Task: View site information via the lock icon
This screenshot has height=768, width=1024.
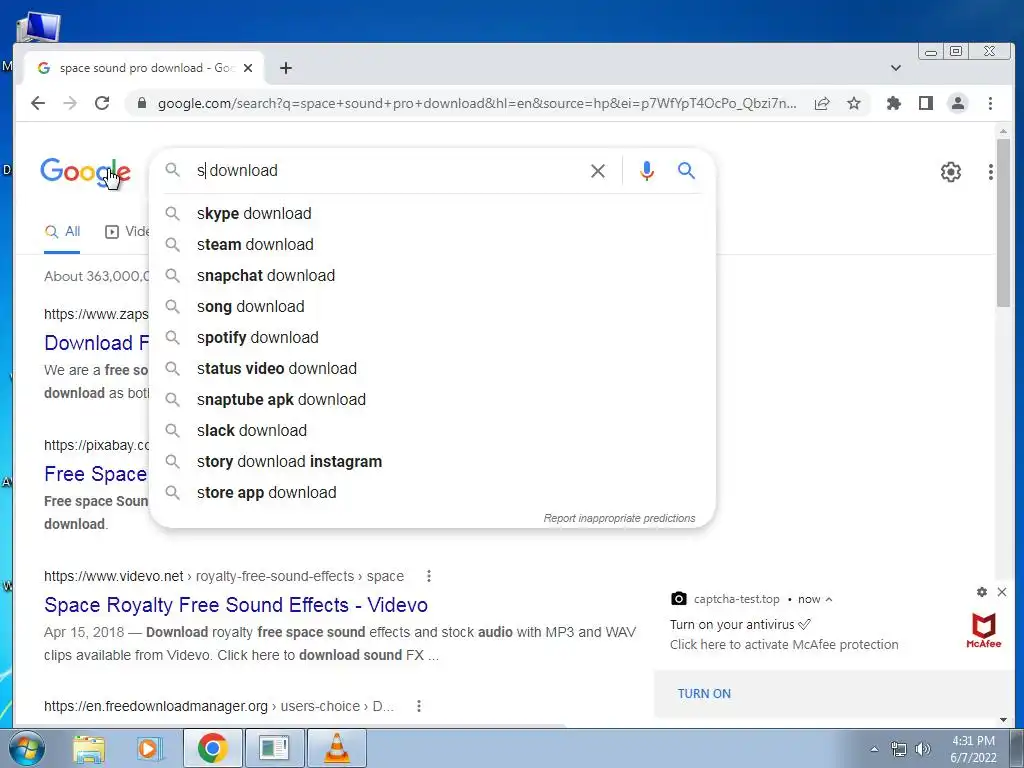Action: click(141, 103)
